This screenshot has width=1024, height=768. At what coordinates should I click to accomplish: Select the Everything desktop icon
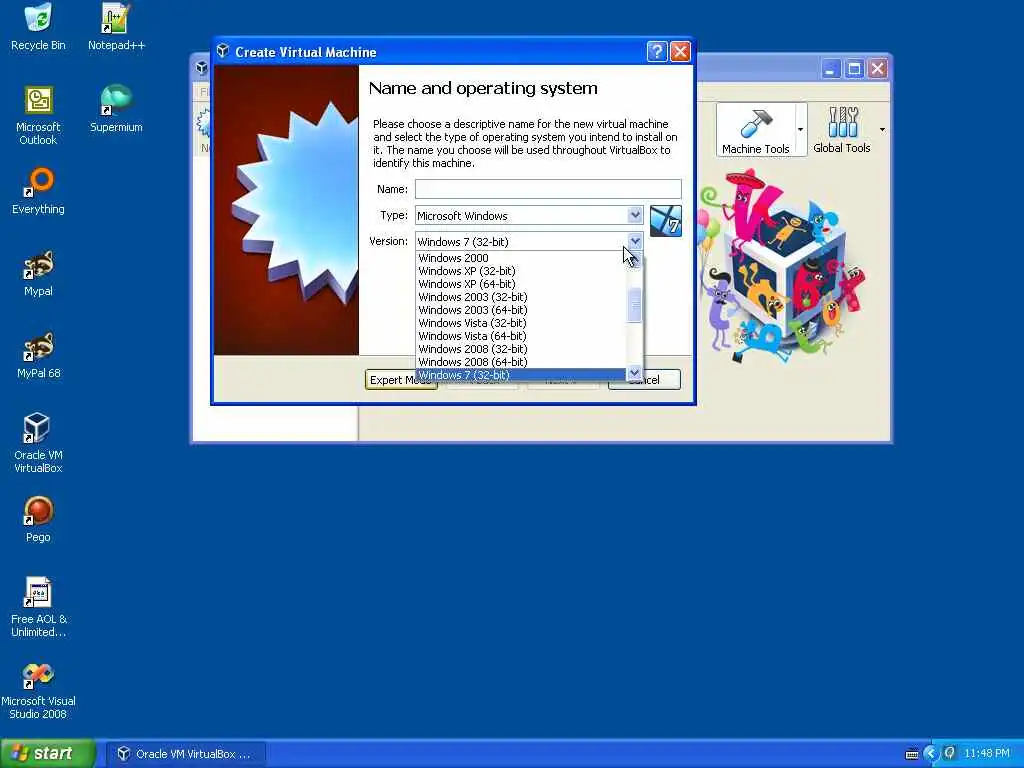click(x=38, y=191)
